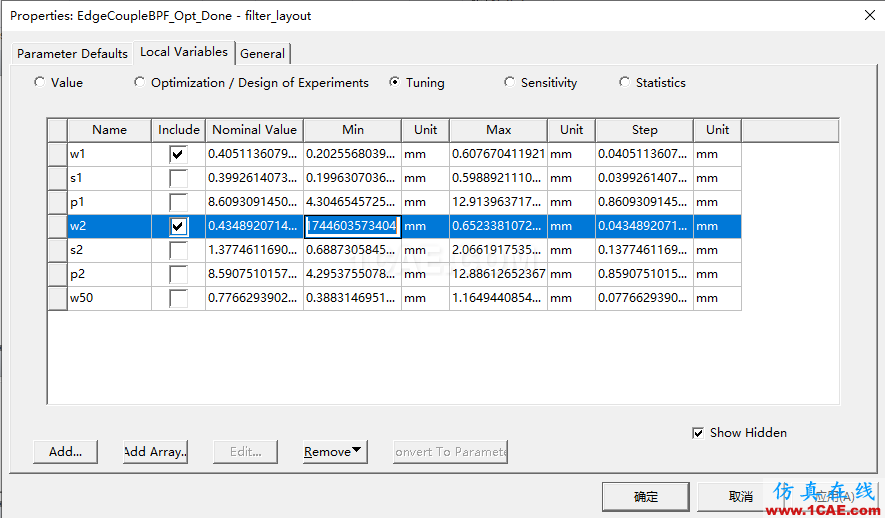This screenshot has width=885, height=518.
Task: Enable Include for variable s1
Action: [x=178, y=178]
